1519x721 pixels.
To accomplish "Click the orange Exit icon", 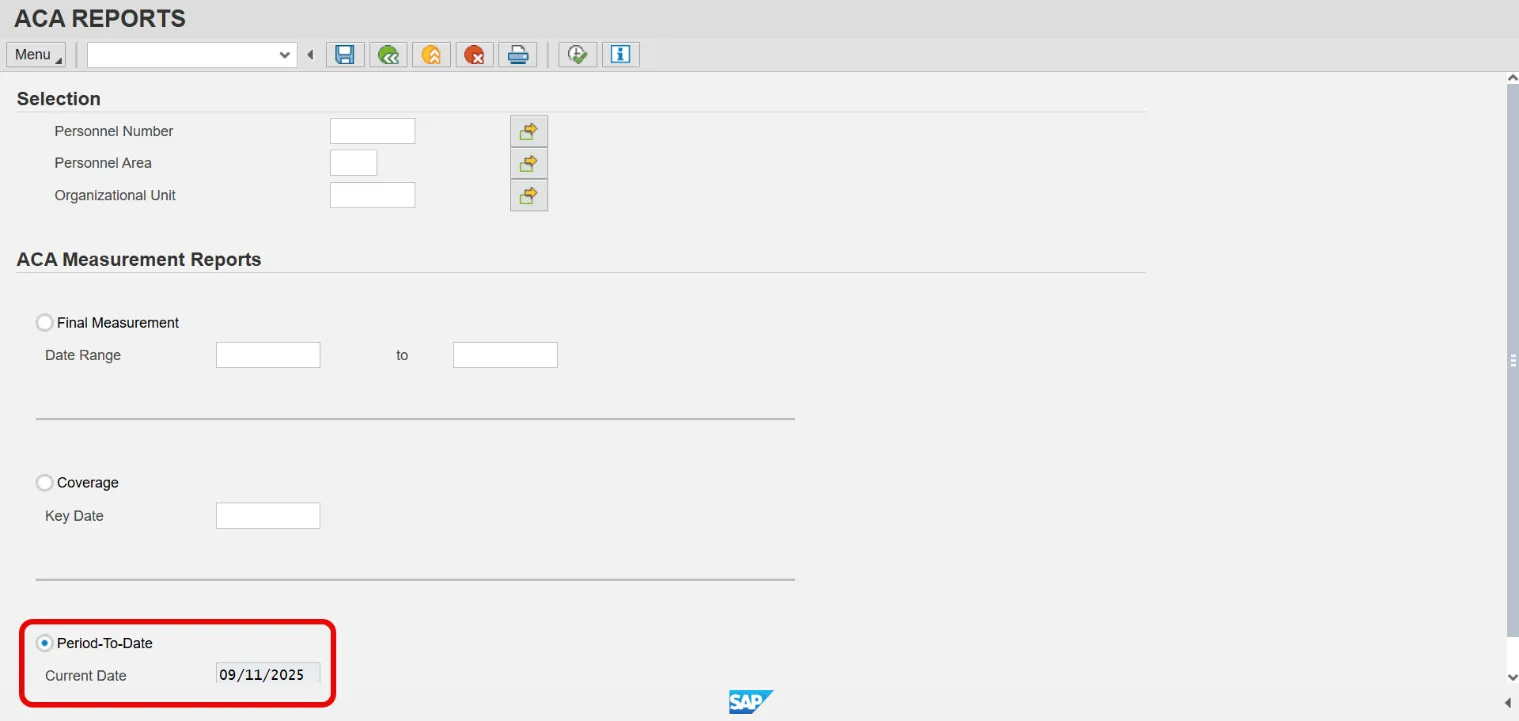I will (x=431, y=55).
